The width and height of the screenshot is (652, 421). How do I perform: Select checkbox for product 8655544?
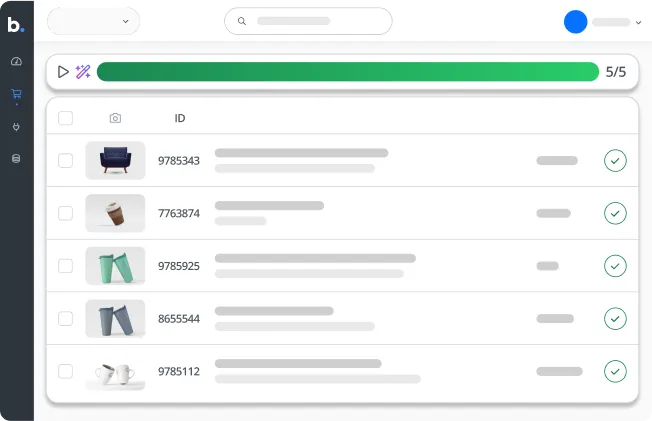(x=66, y=318)
